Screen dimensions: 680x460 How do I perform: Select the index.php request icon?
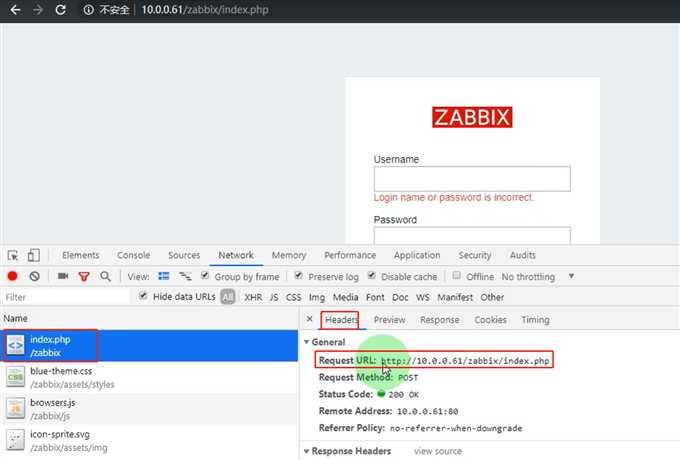click(x=15, y=346)
